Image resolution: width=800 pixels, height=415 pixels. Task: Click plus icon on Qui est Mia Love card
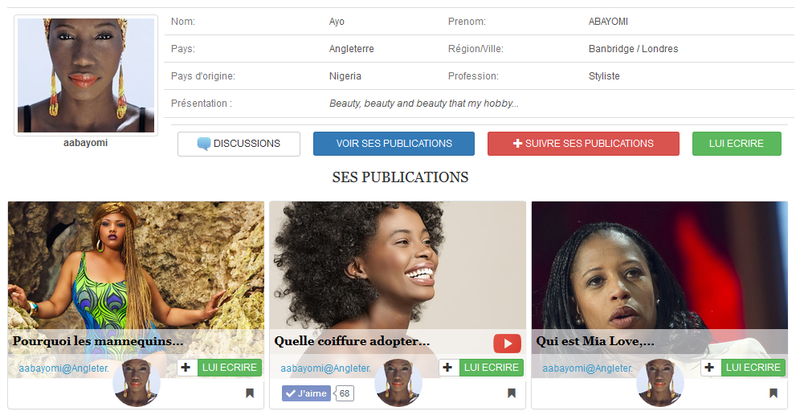click(710, 368)
